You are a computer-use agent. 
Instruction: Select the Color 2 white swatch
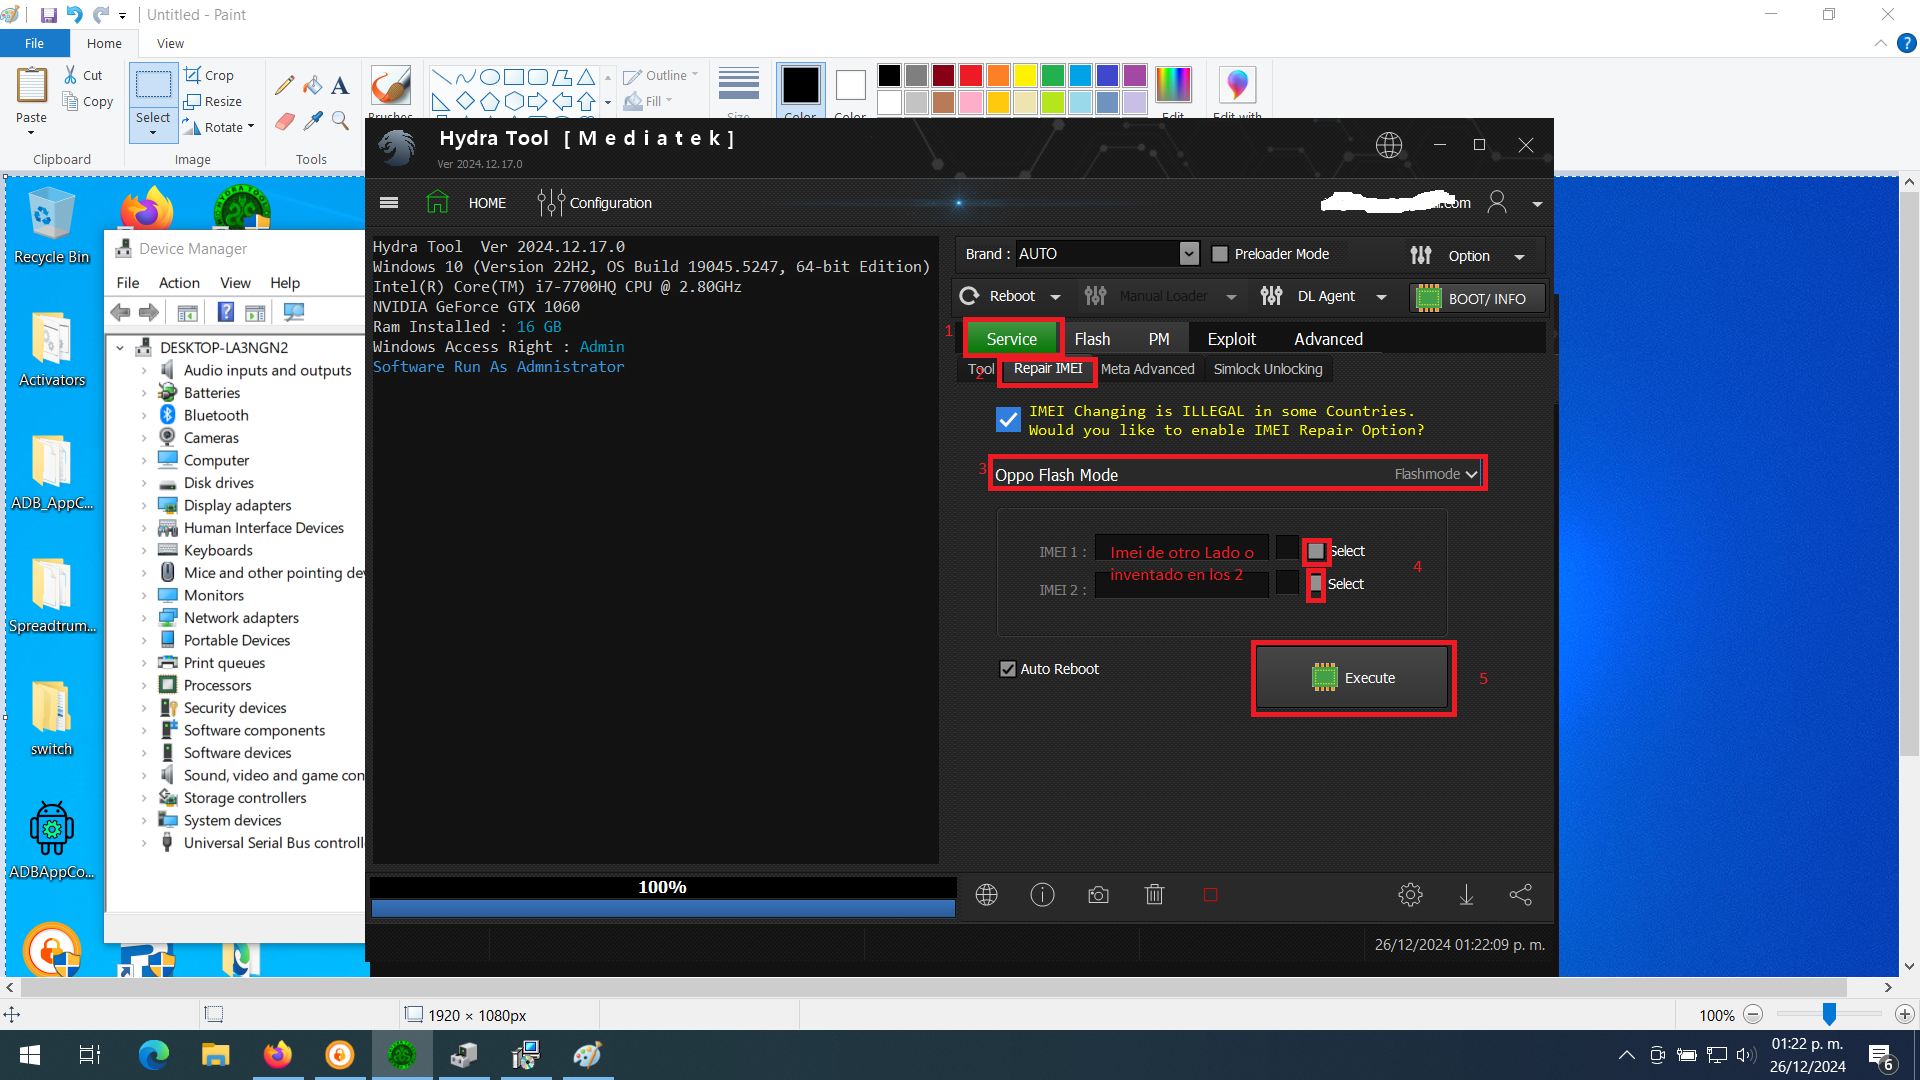click(x=851, y=86)
